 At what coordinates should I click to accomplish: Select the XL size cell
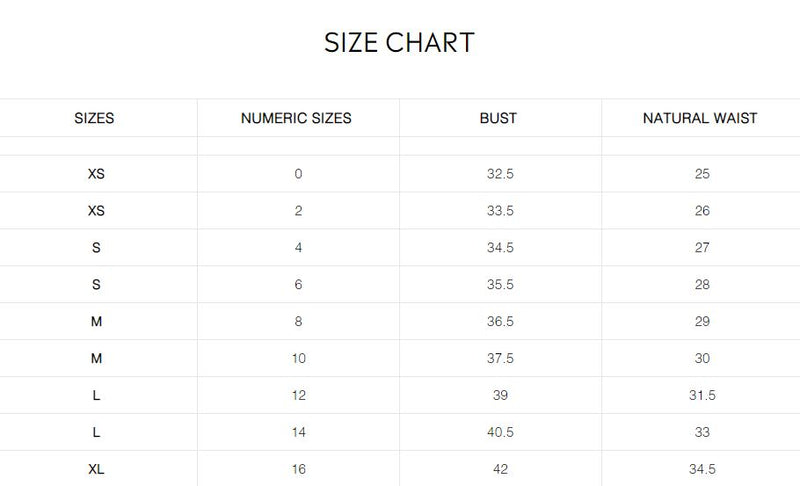(x=96, y=469)
